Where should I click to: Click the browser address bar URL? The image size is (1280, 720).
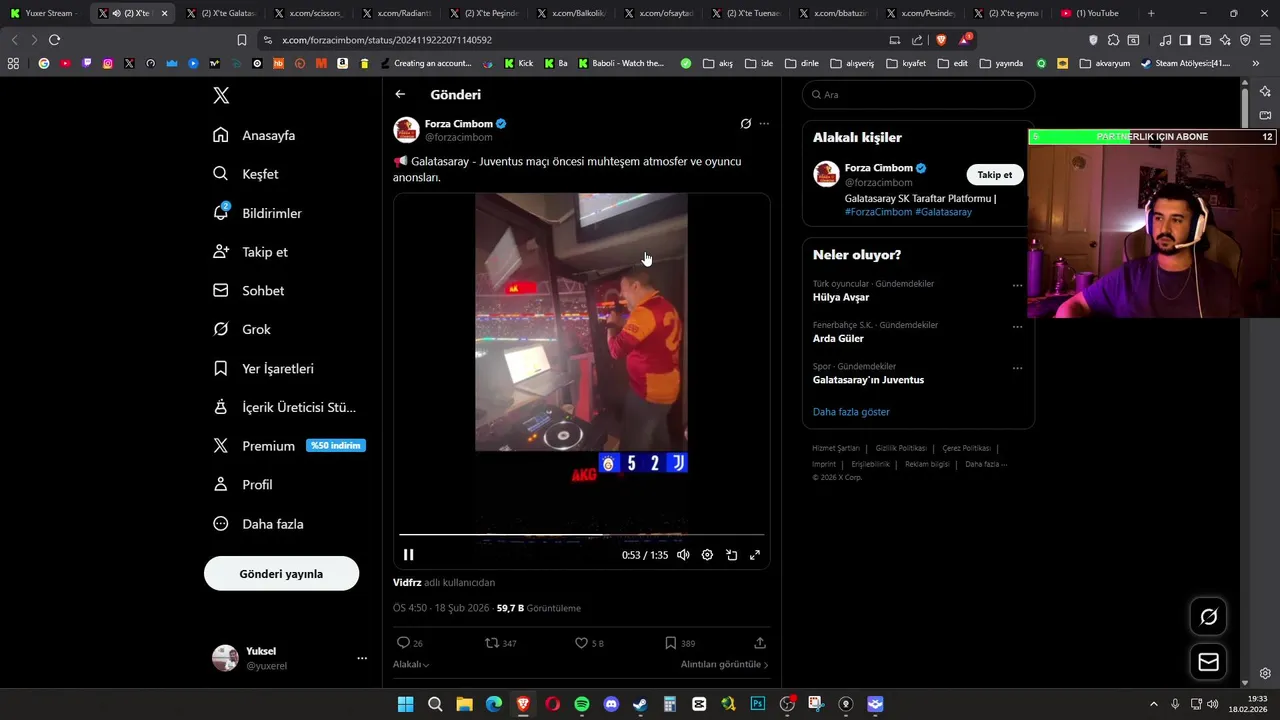(387, 40)
